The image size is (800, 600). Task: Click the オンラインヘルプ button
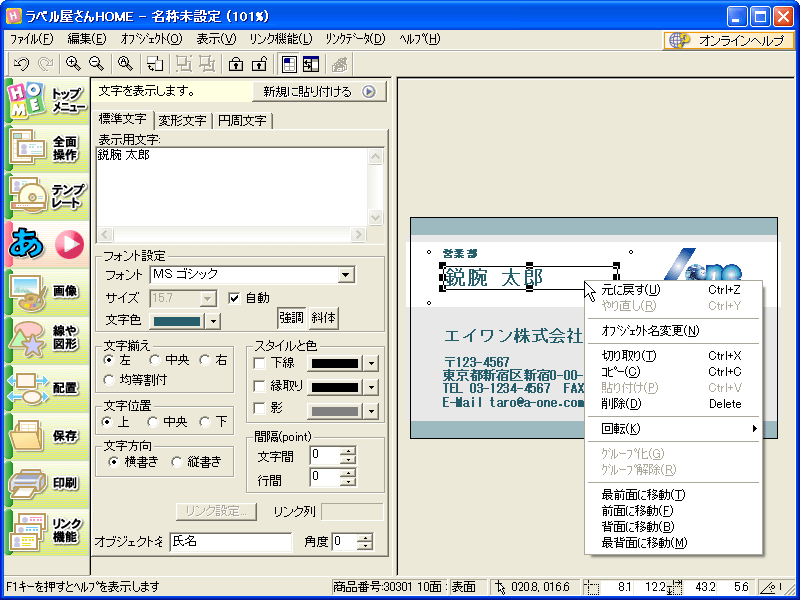pyautogui.click(x=729, y=40)
